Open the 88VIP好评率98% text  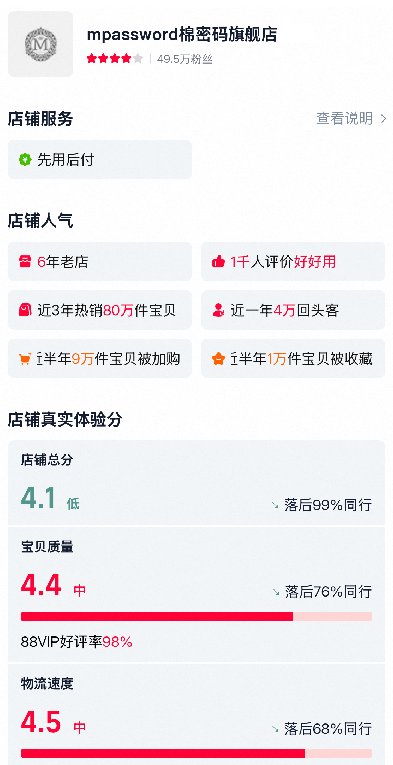(77, 642)
